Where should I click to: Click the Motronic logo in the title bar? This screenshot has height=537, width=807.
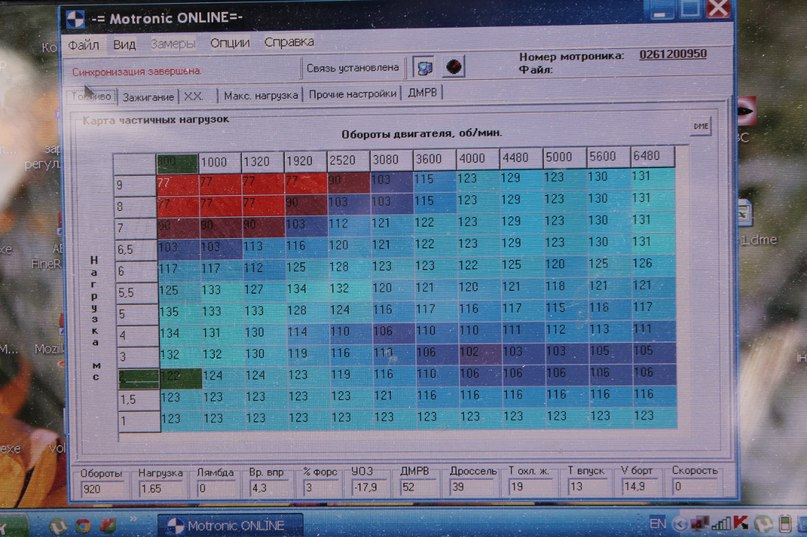75,19
